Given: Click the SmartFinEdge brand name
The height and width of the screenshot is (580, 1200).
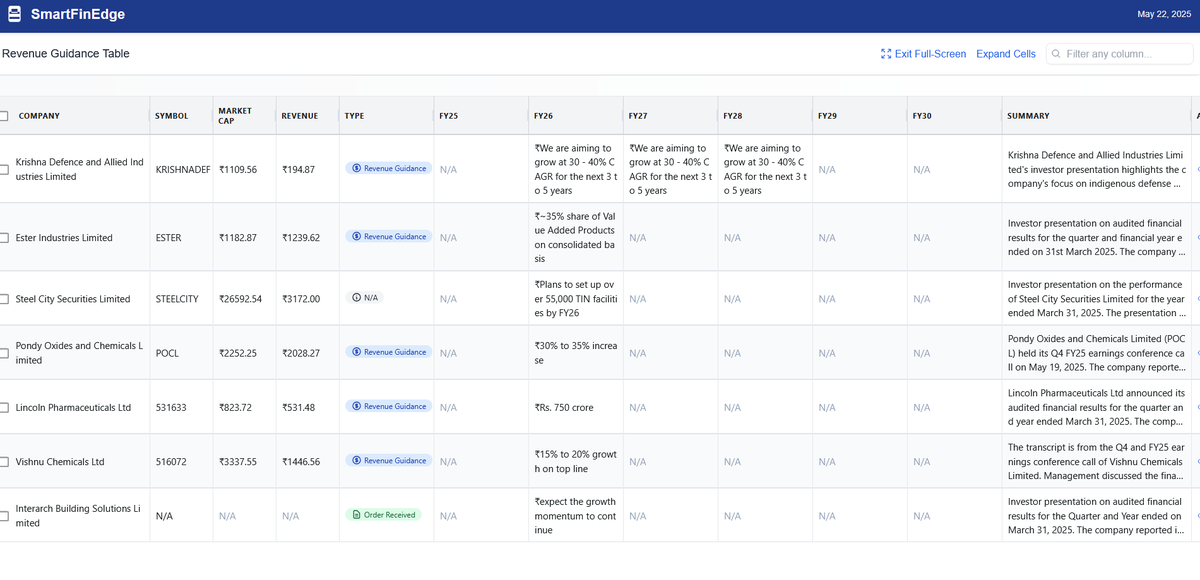Looking at the screenshot, I should pos(78,15).
